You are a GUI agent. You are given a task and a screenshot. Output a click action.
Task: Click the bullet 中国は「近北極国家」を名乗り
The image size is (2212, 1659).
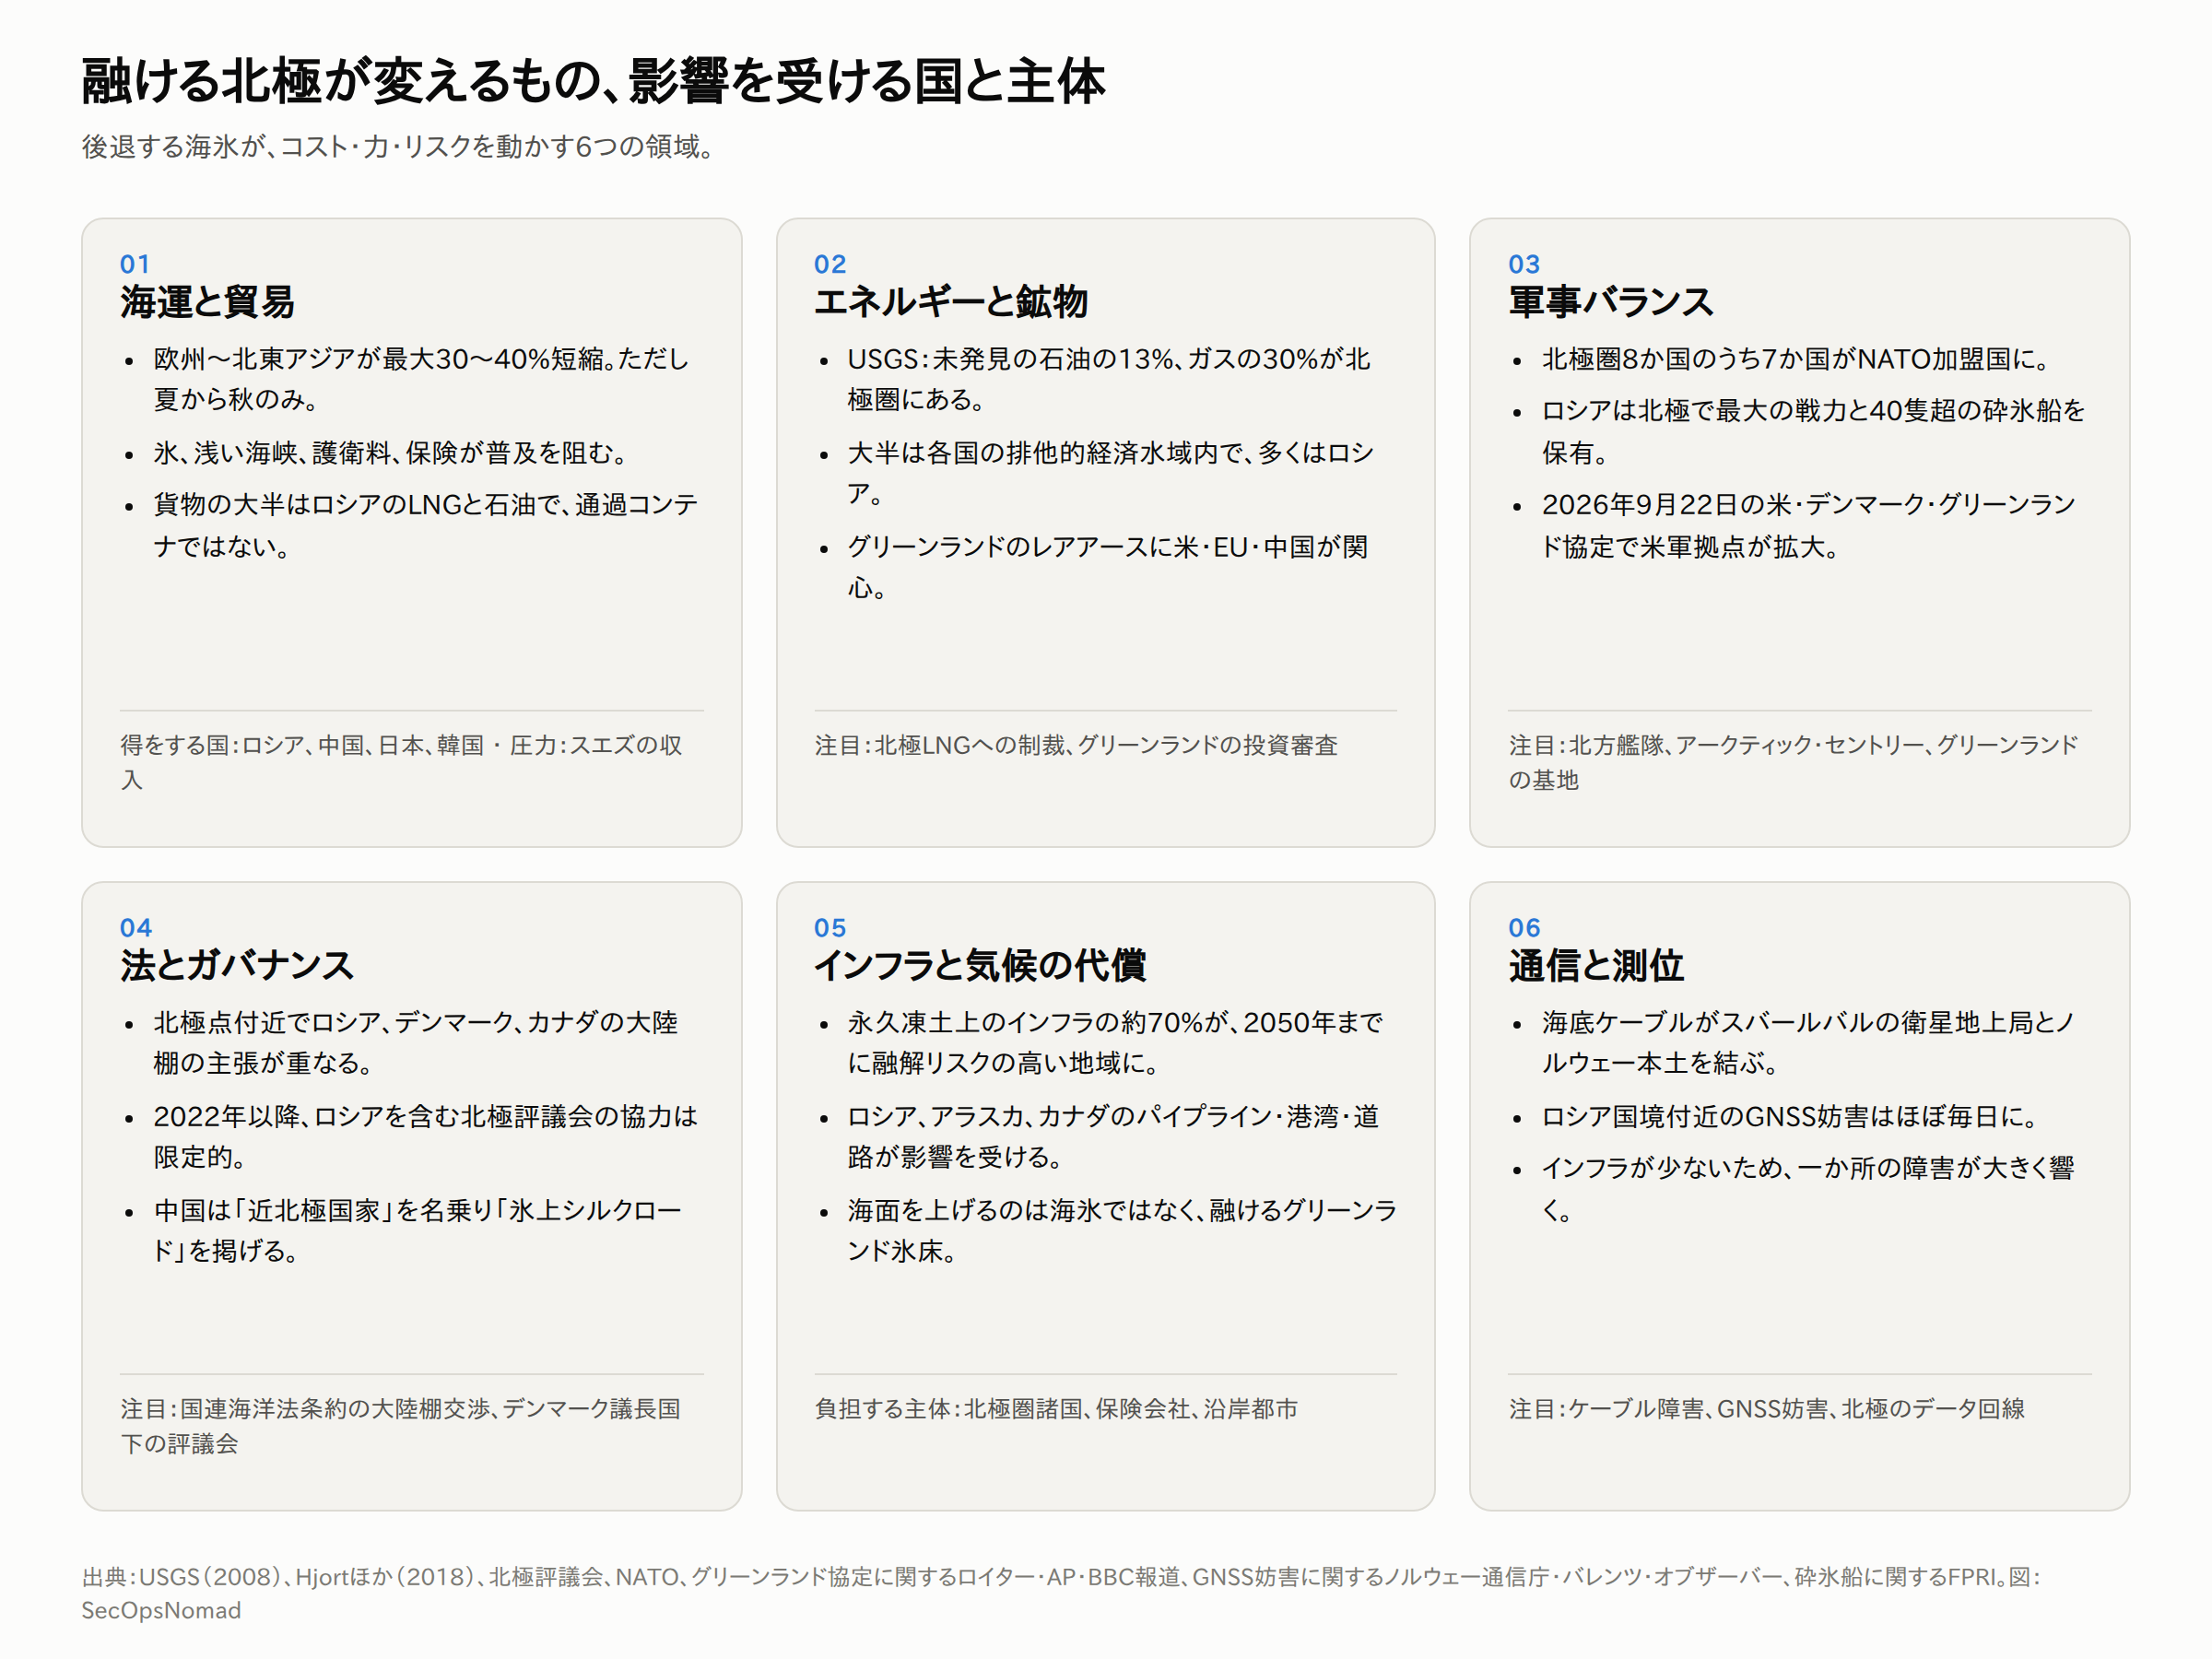[x=418, y=1230]
